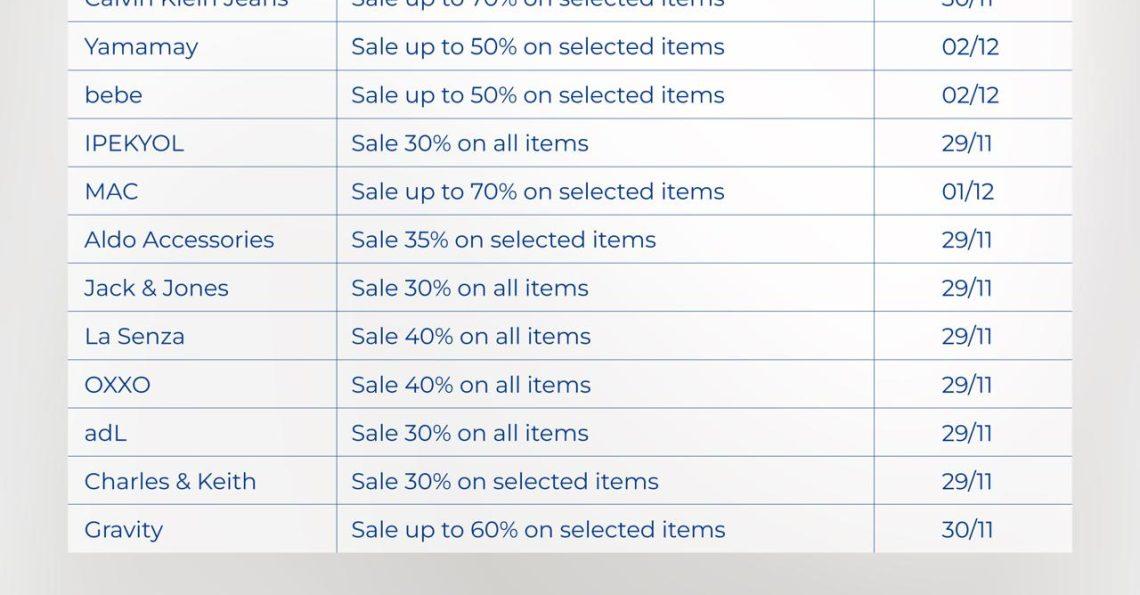Select the Charles & Keith brand cell
The image size is (1140, 595).
point(170,481)
